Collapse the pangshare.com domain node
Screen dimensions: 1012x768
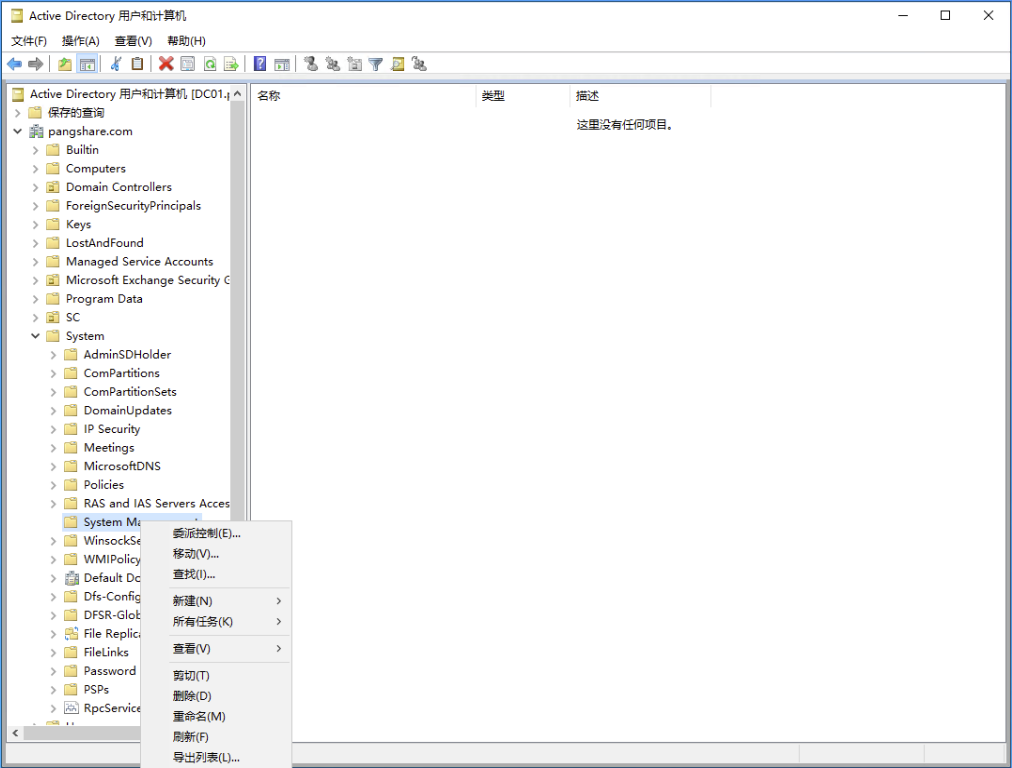pyautogui.click(x=17, y=131)
